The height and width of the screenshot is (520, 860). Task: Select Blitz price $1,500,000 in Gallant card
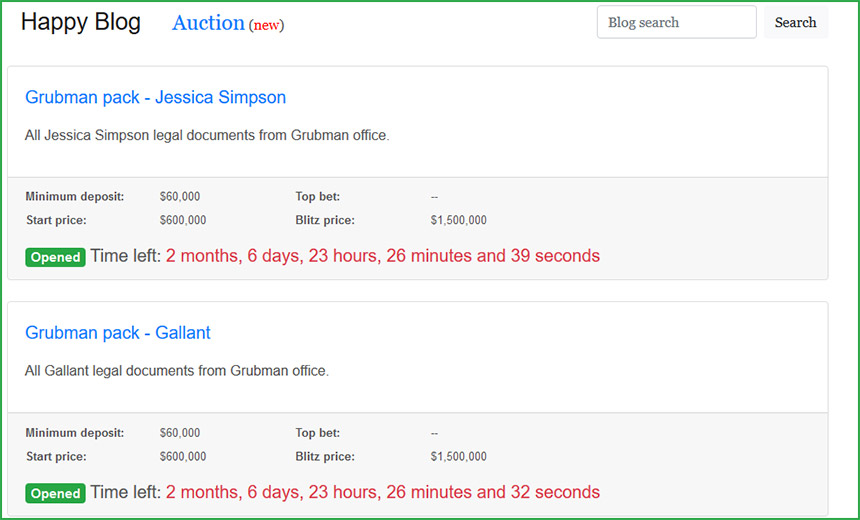click(x=459, y=456)
